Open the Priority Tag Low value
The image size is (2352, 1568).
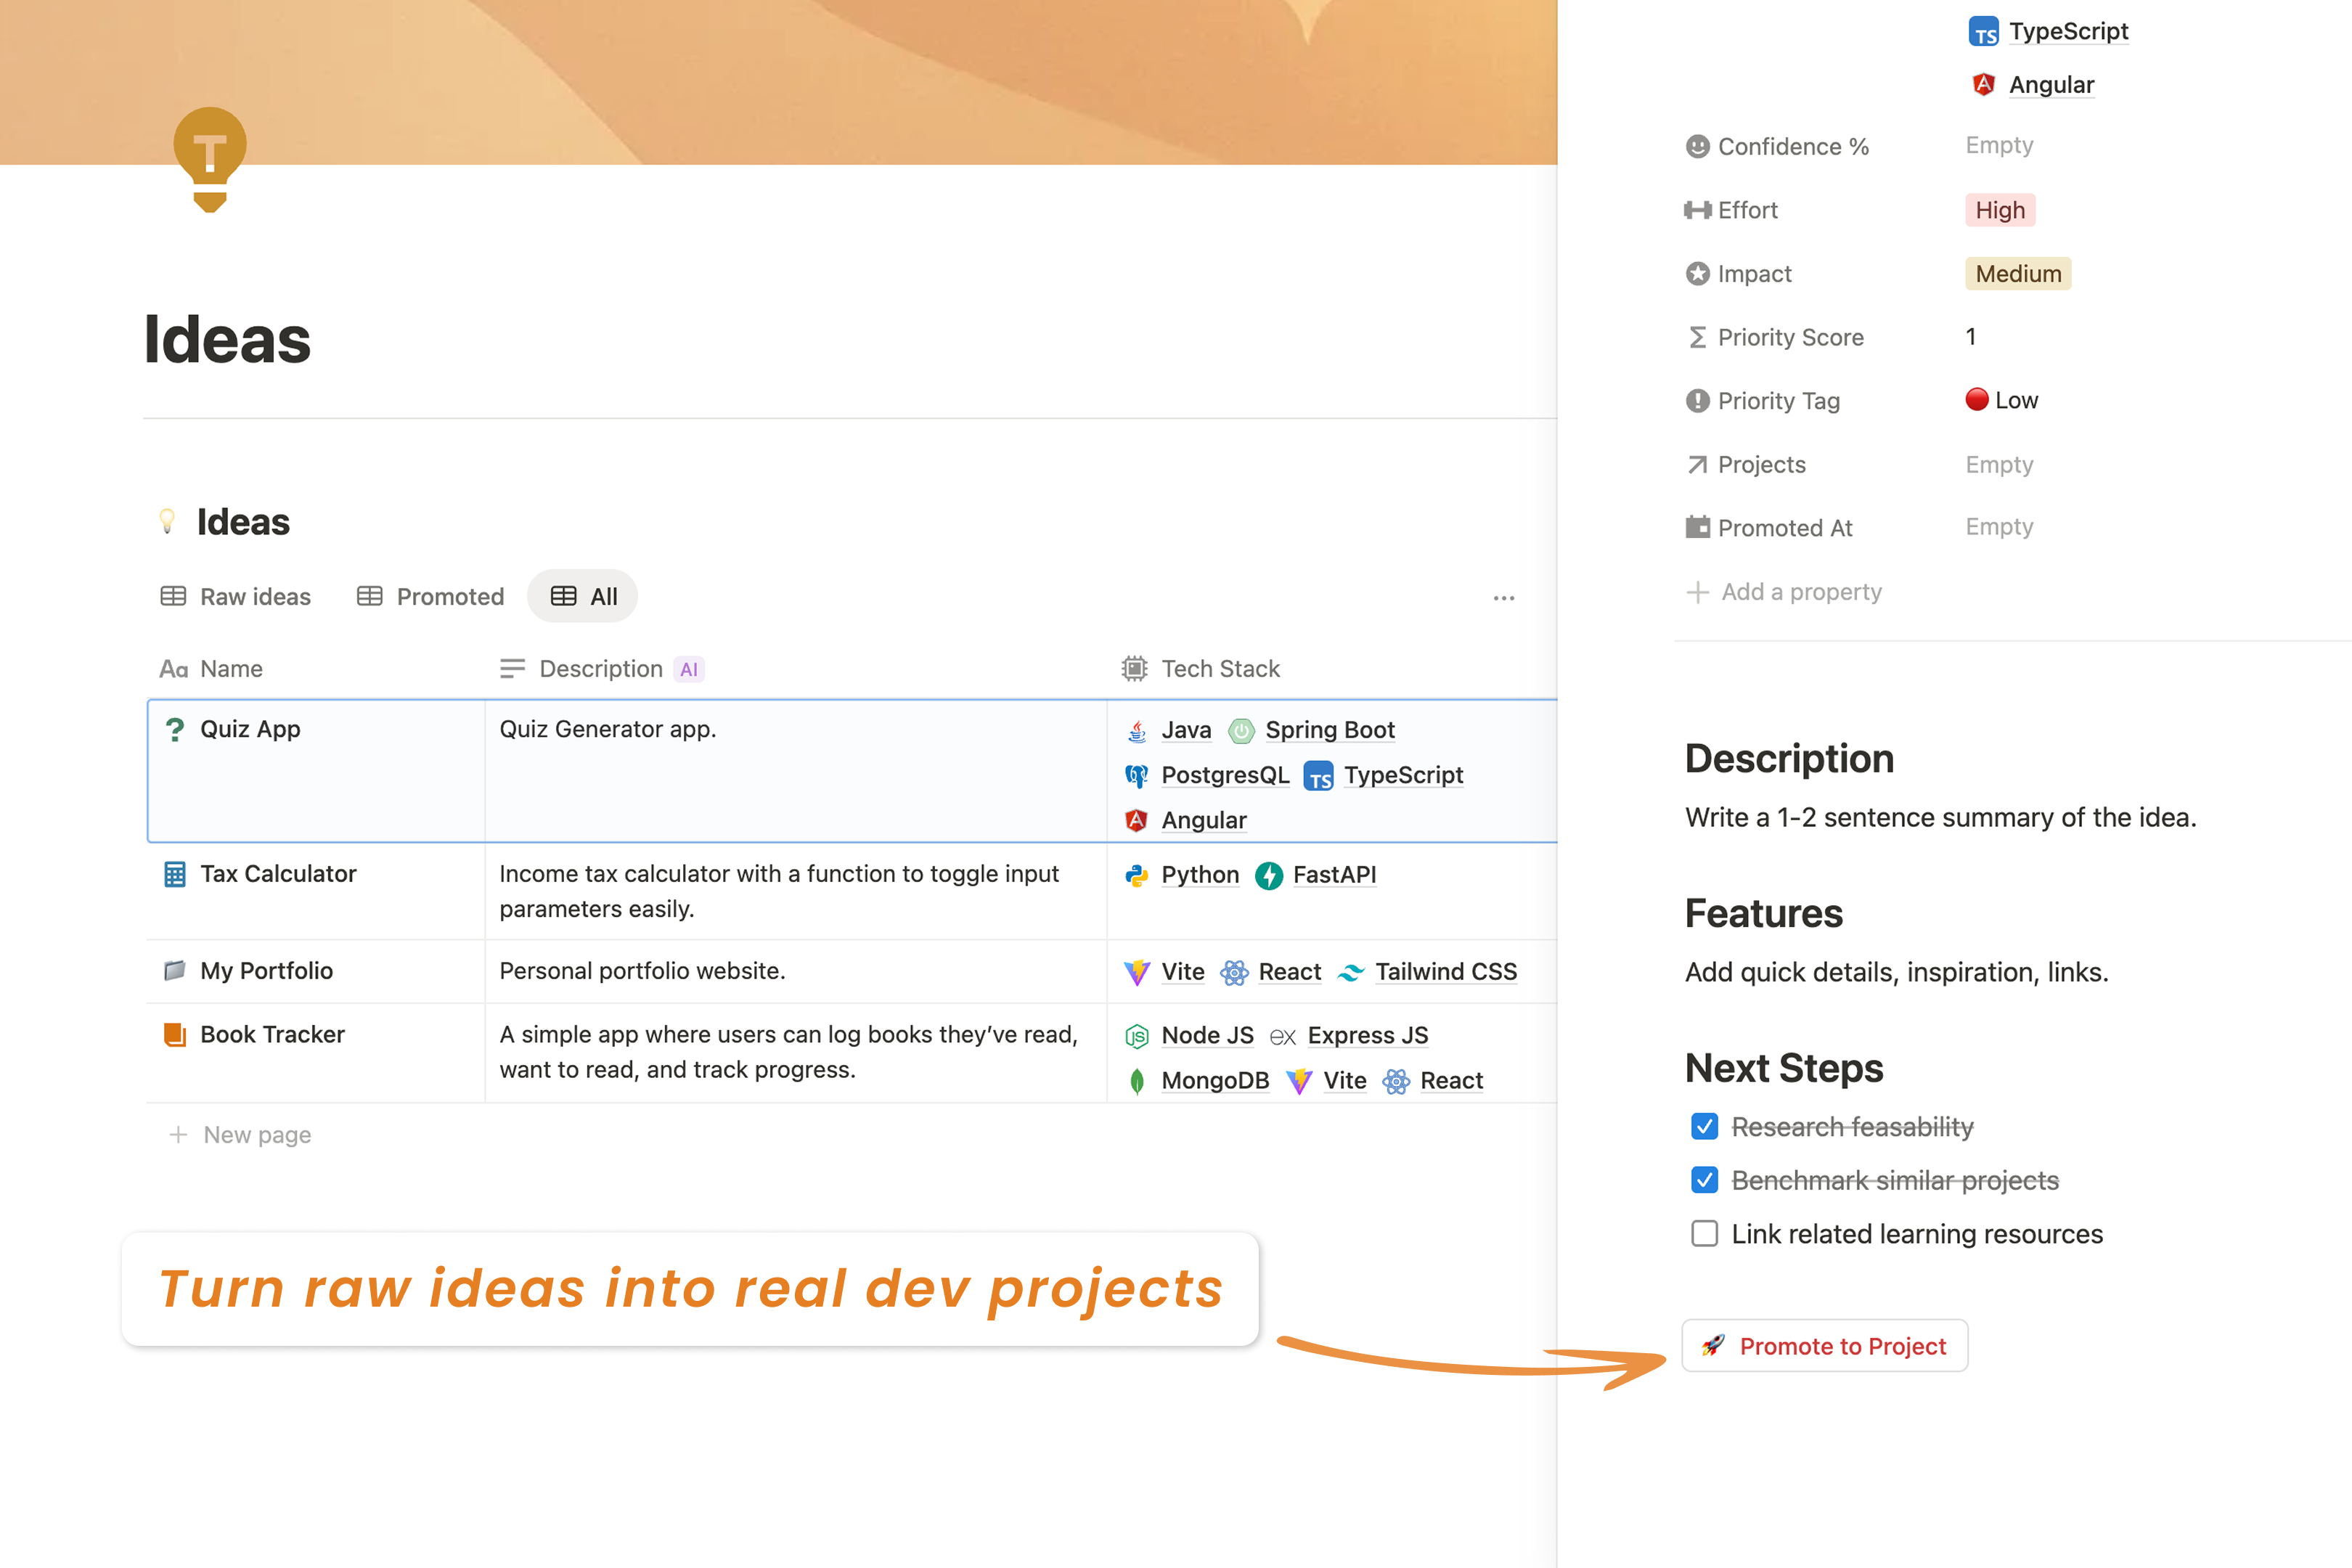2001,400
